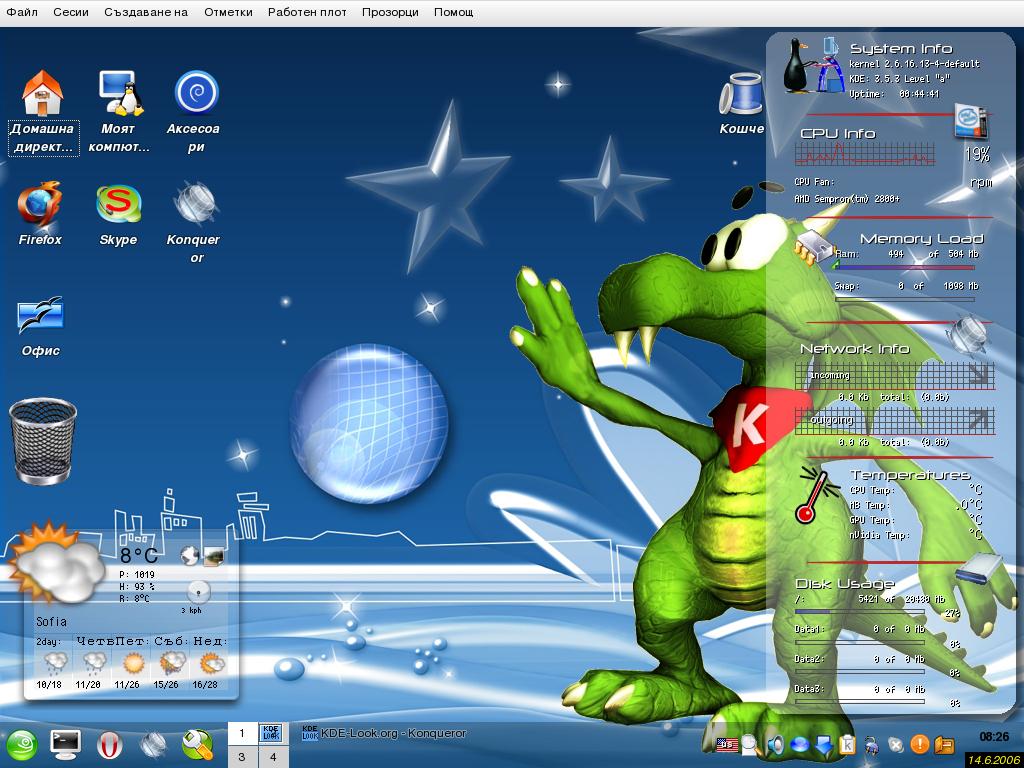Open the Прозорци menu
The image size is (1024, 768).
tap(391, 12)
